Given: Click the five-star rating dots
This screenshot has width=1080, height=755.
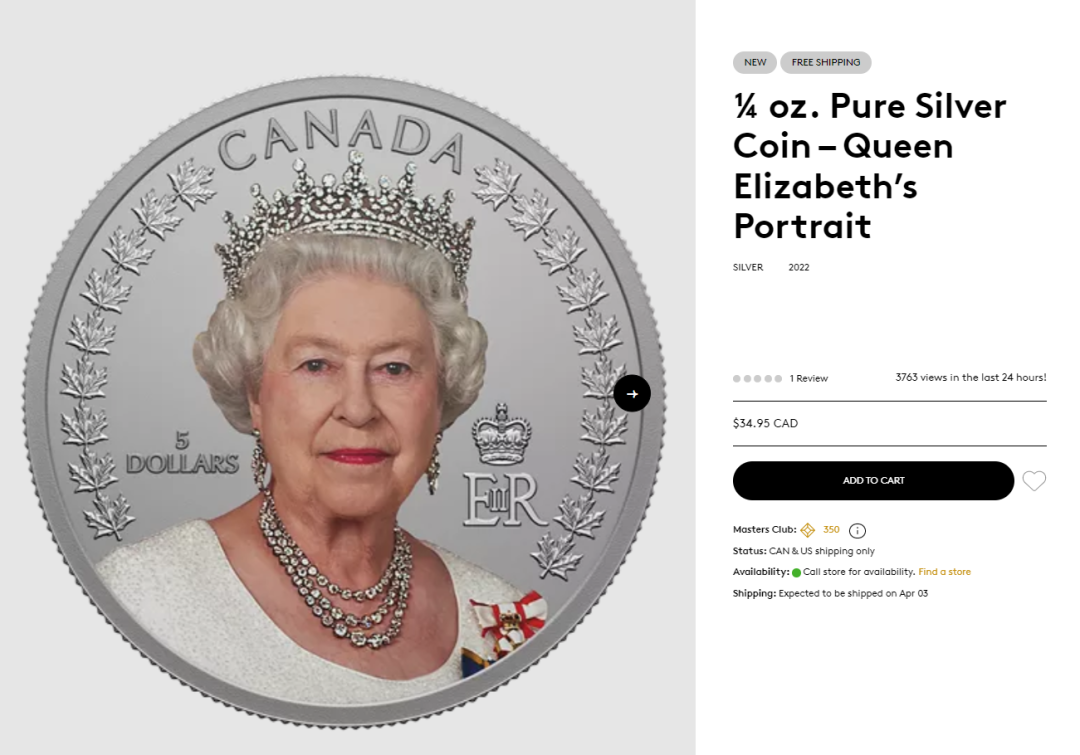Looking at the screenshot, I should click(757, 378).
